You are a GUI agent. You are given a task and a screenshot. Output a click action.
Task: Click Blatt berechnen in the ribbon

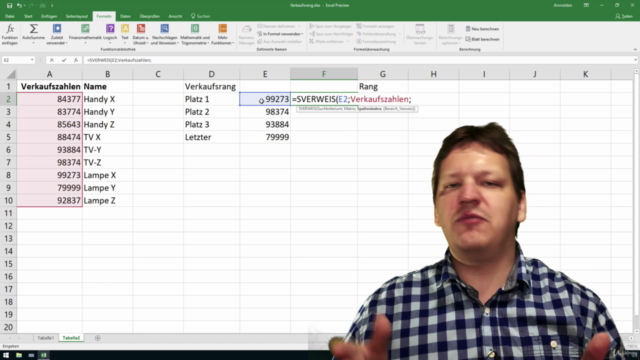point(482,39)
